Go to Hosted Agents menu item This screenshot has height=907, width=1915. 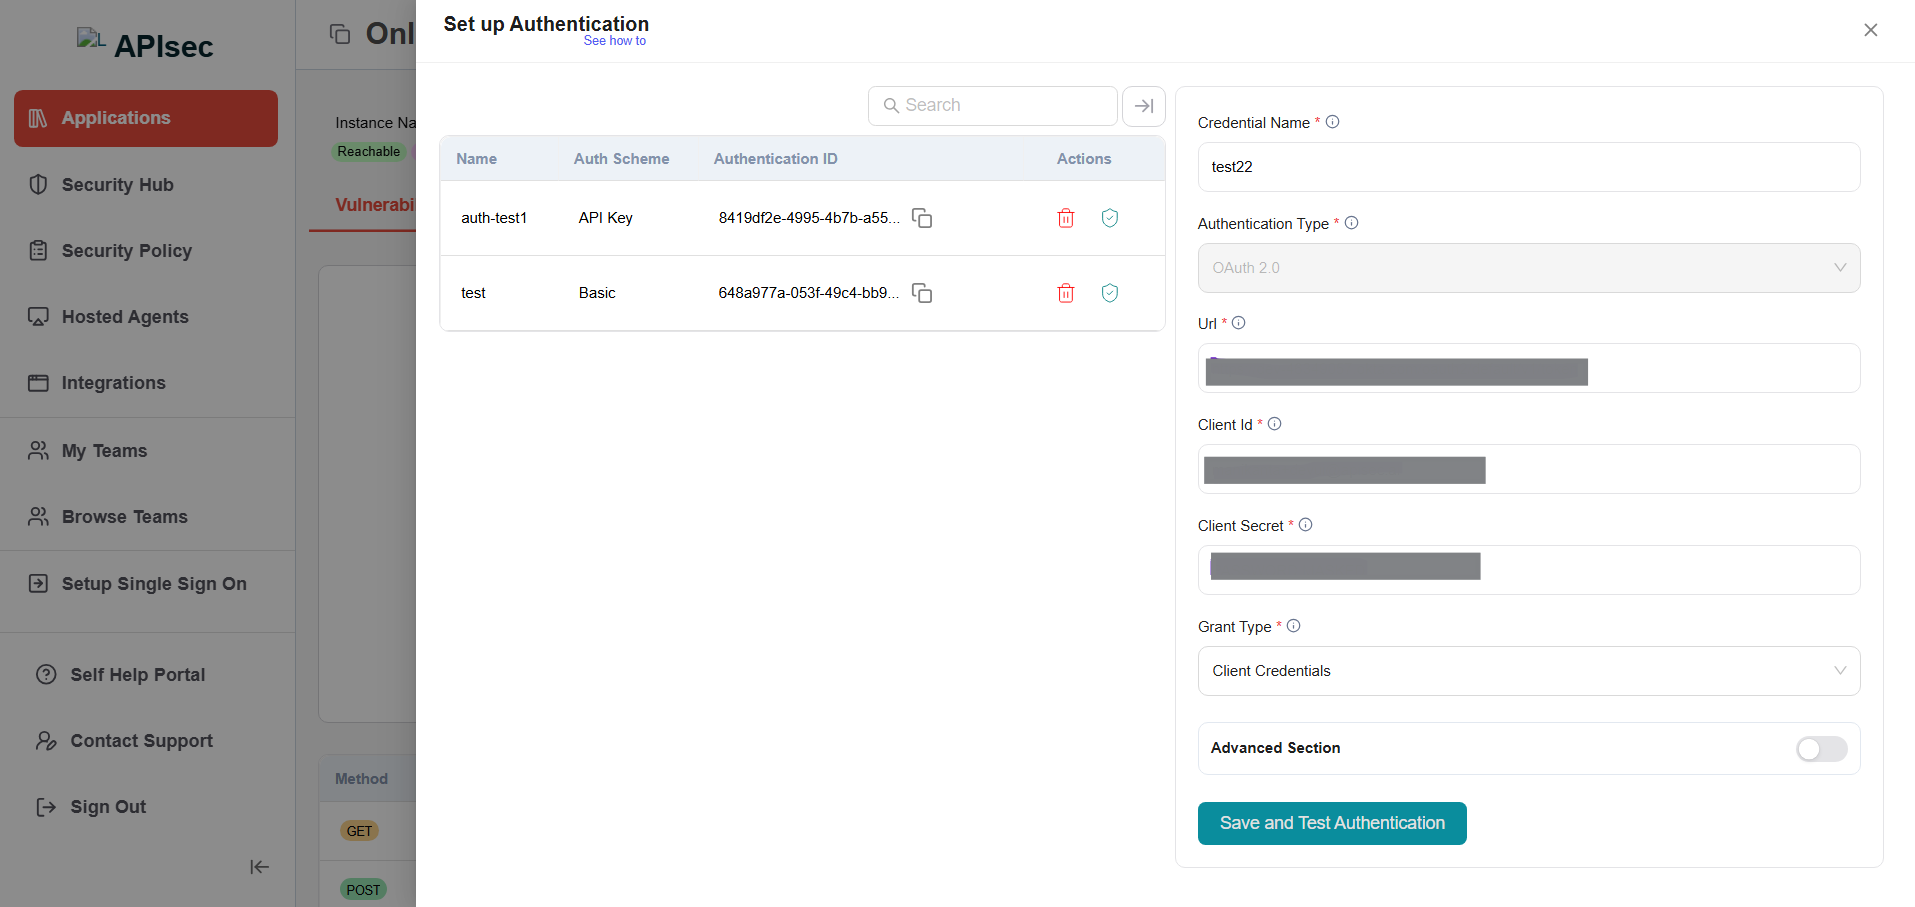coord(125,317)
